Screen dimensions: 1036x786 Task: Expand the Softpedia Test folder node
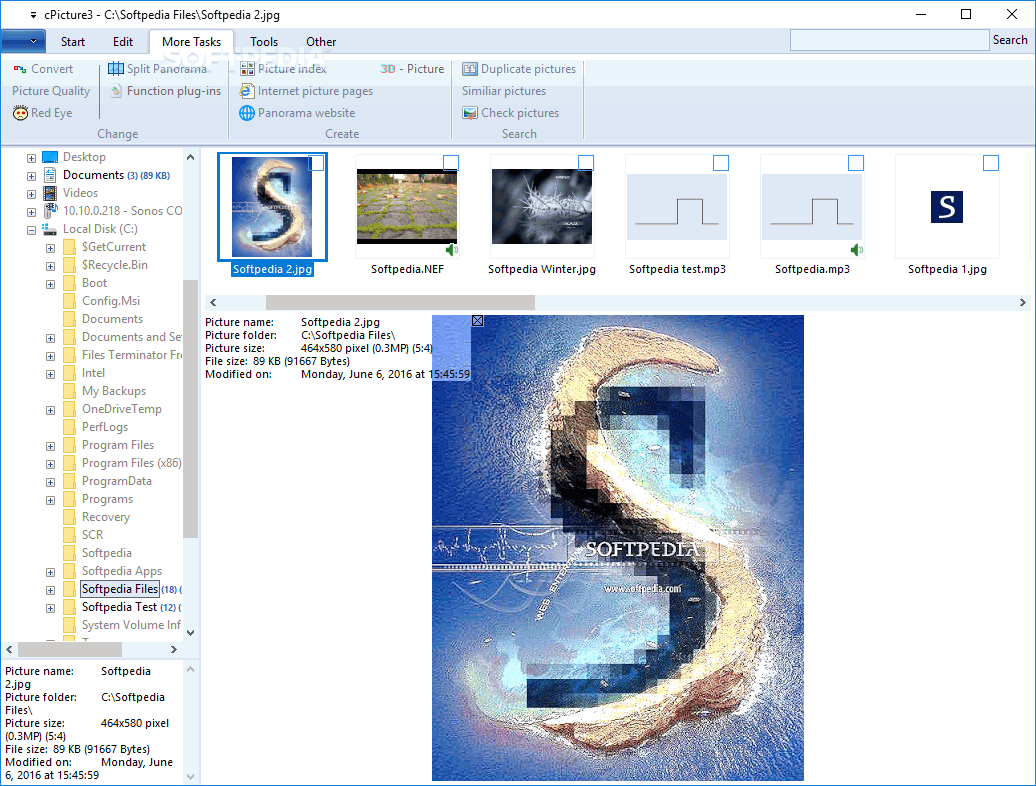(x=50, y=608)
